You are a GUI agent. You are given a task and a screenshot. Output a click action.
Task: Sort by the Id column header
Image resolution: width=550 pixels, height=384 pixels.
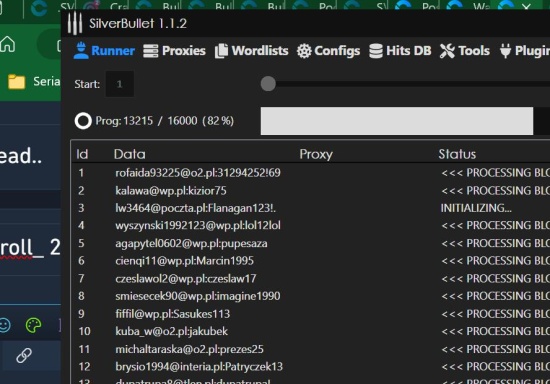pos(82,154)
